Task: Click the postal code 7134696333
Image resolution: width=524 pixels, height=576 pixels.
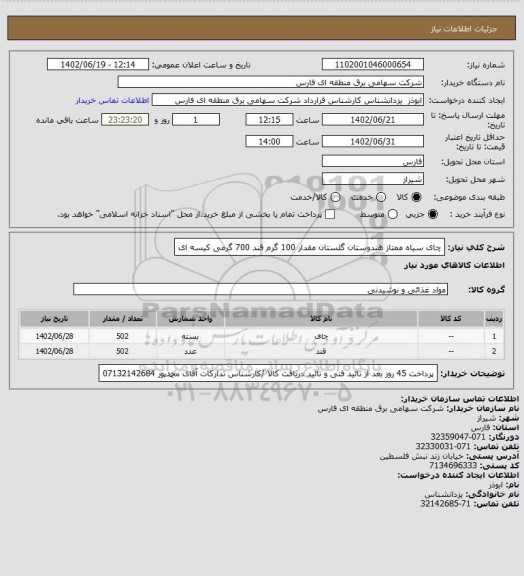Action: point(453,466)
